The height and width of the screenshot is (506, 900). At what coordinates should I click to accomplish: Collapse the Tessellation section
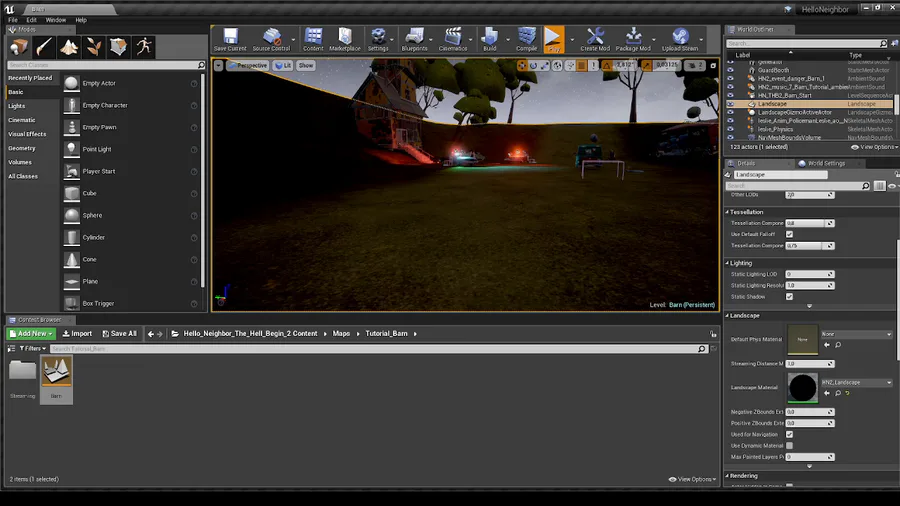point(727,212)
